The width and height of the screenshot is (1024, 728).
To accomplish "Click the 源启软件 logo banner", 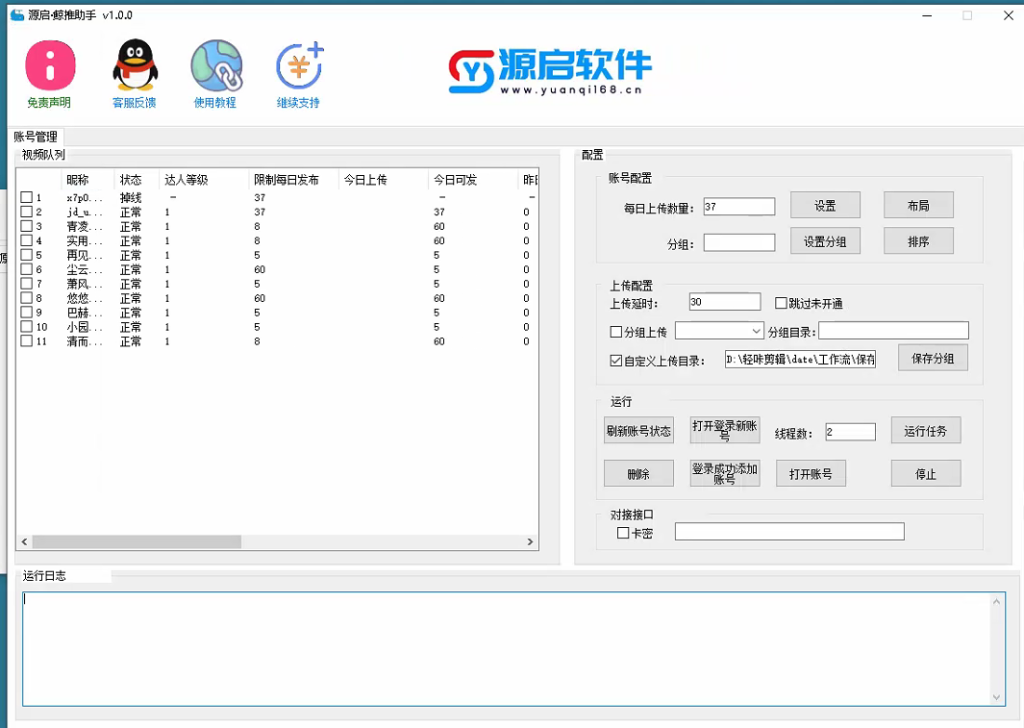I will pyautogui.click(x=549, y=71).
